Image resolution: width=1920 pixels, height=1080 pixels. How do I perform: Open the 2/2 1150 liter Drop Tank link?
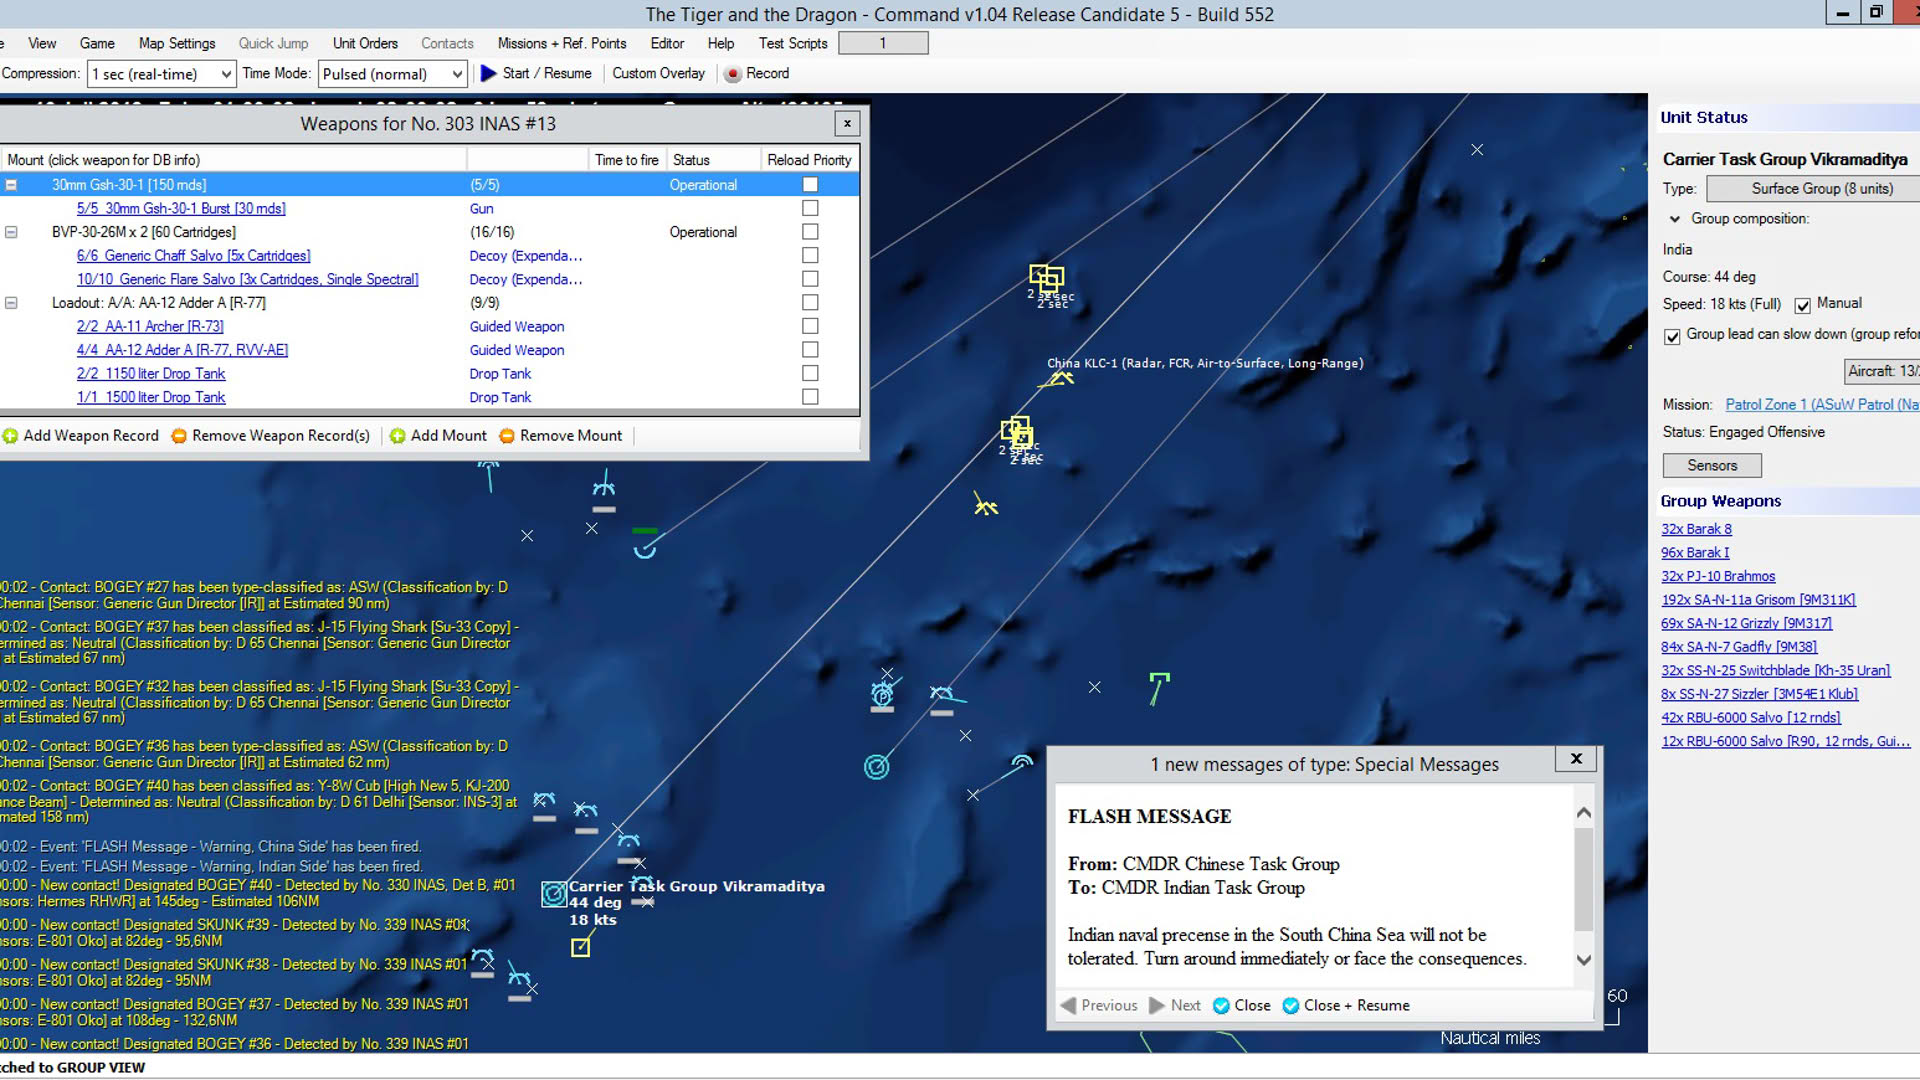coord(151,373)
